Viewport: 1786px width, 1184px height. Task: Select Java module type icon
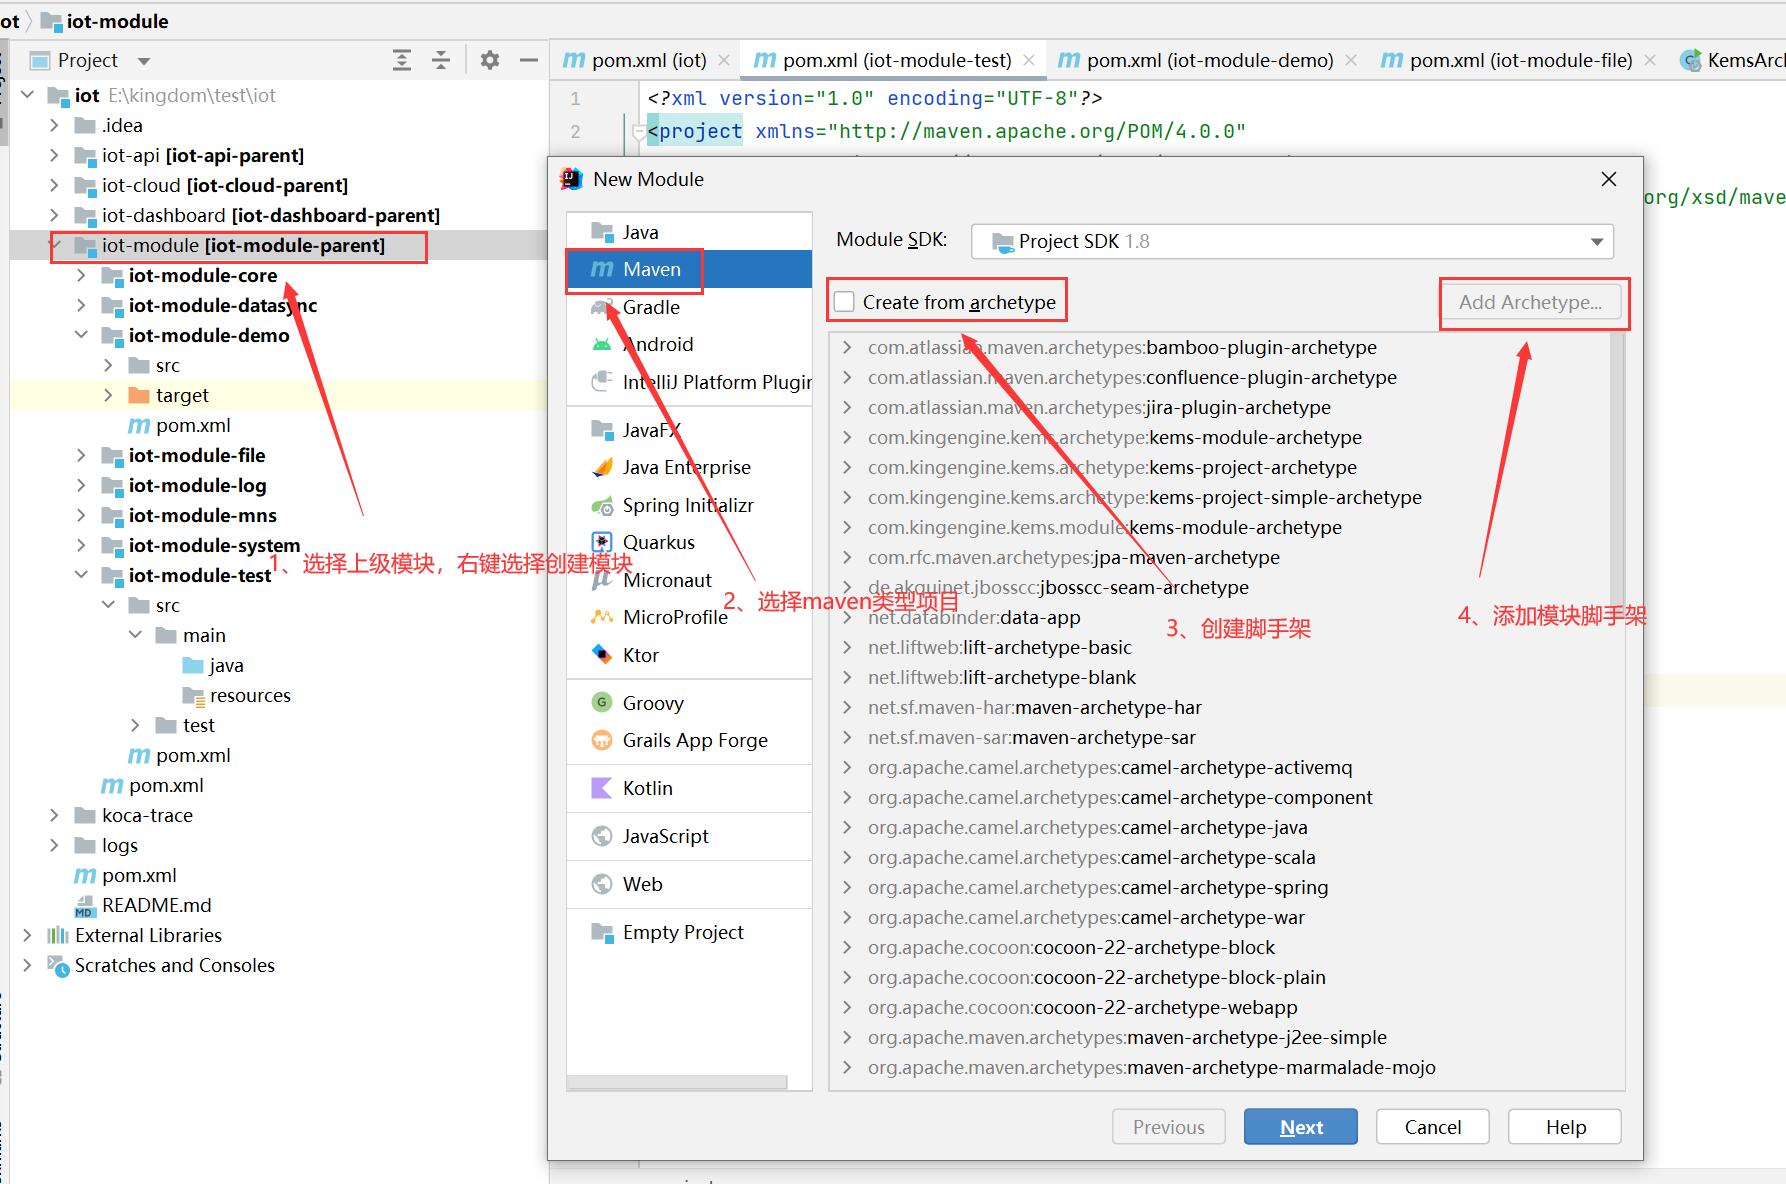click(602, 232)
